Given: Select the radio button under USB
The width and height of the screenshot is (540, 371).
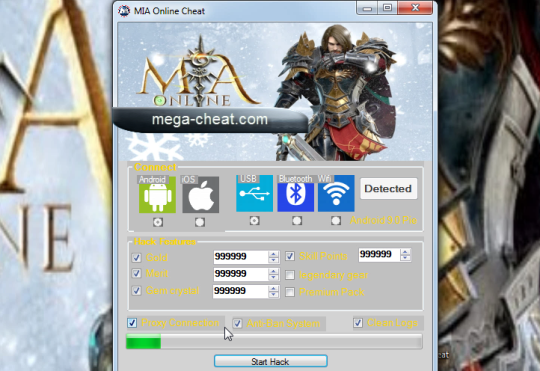Looking at the screenshot, I should pyautogui.click(x=255, y=220).
